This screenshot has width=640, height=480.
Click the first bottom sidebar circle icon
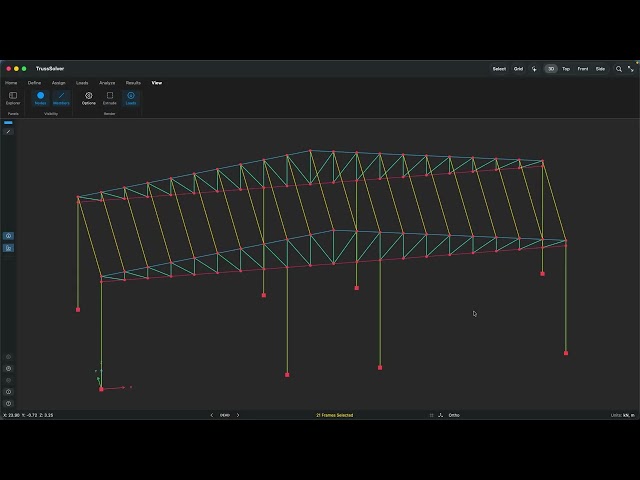(x=8, y=357)
